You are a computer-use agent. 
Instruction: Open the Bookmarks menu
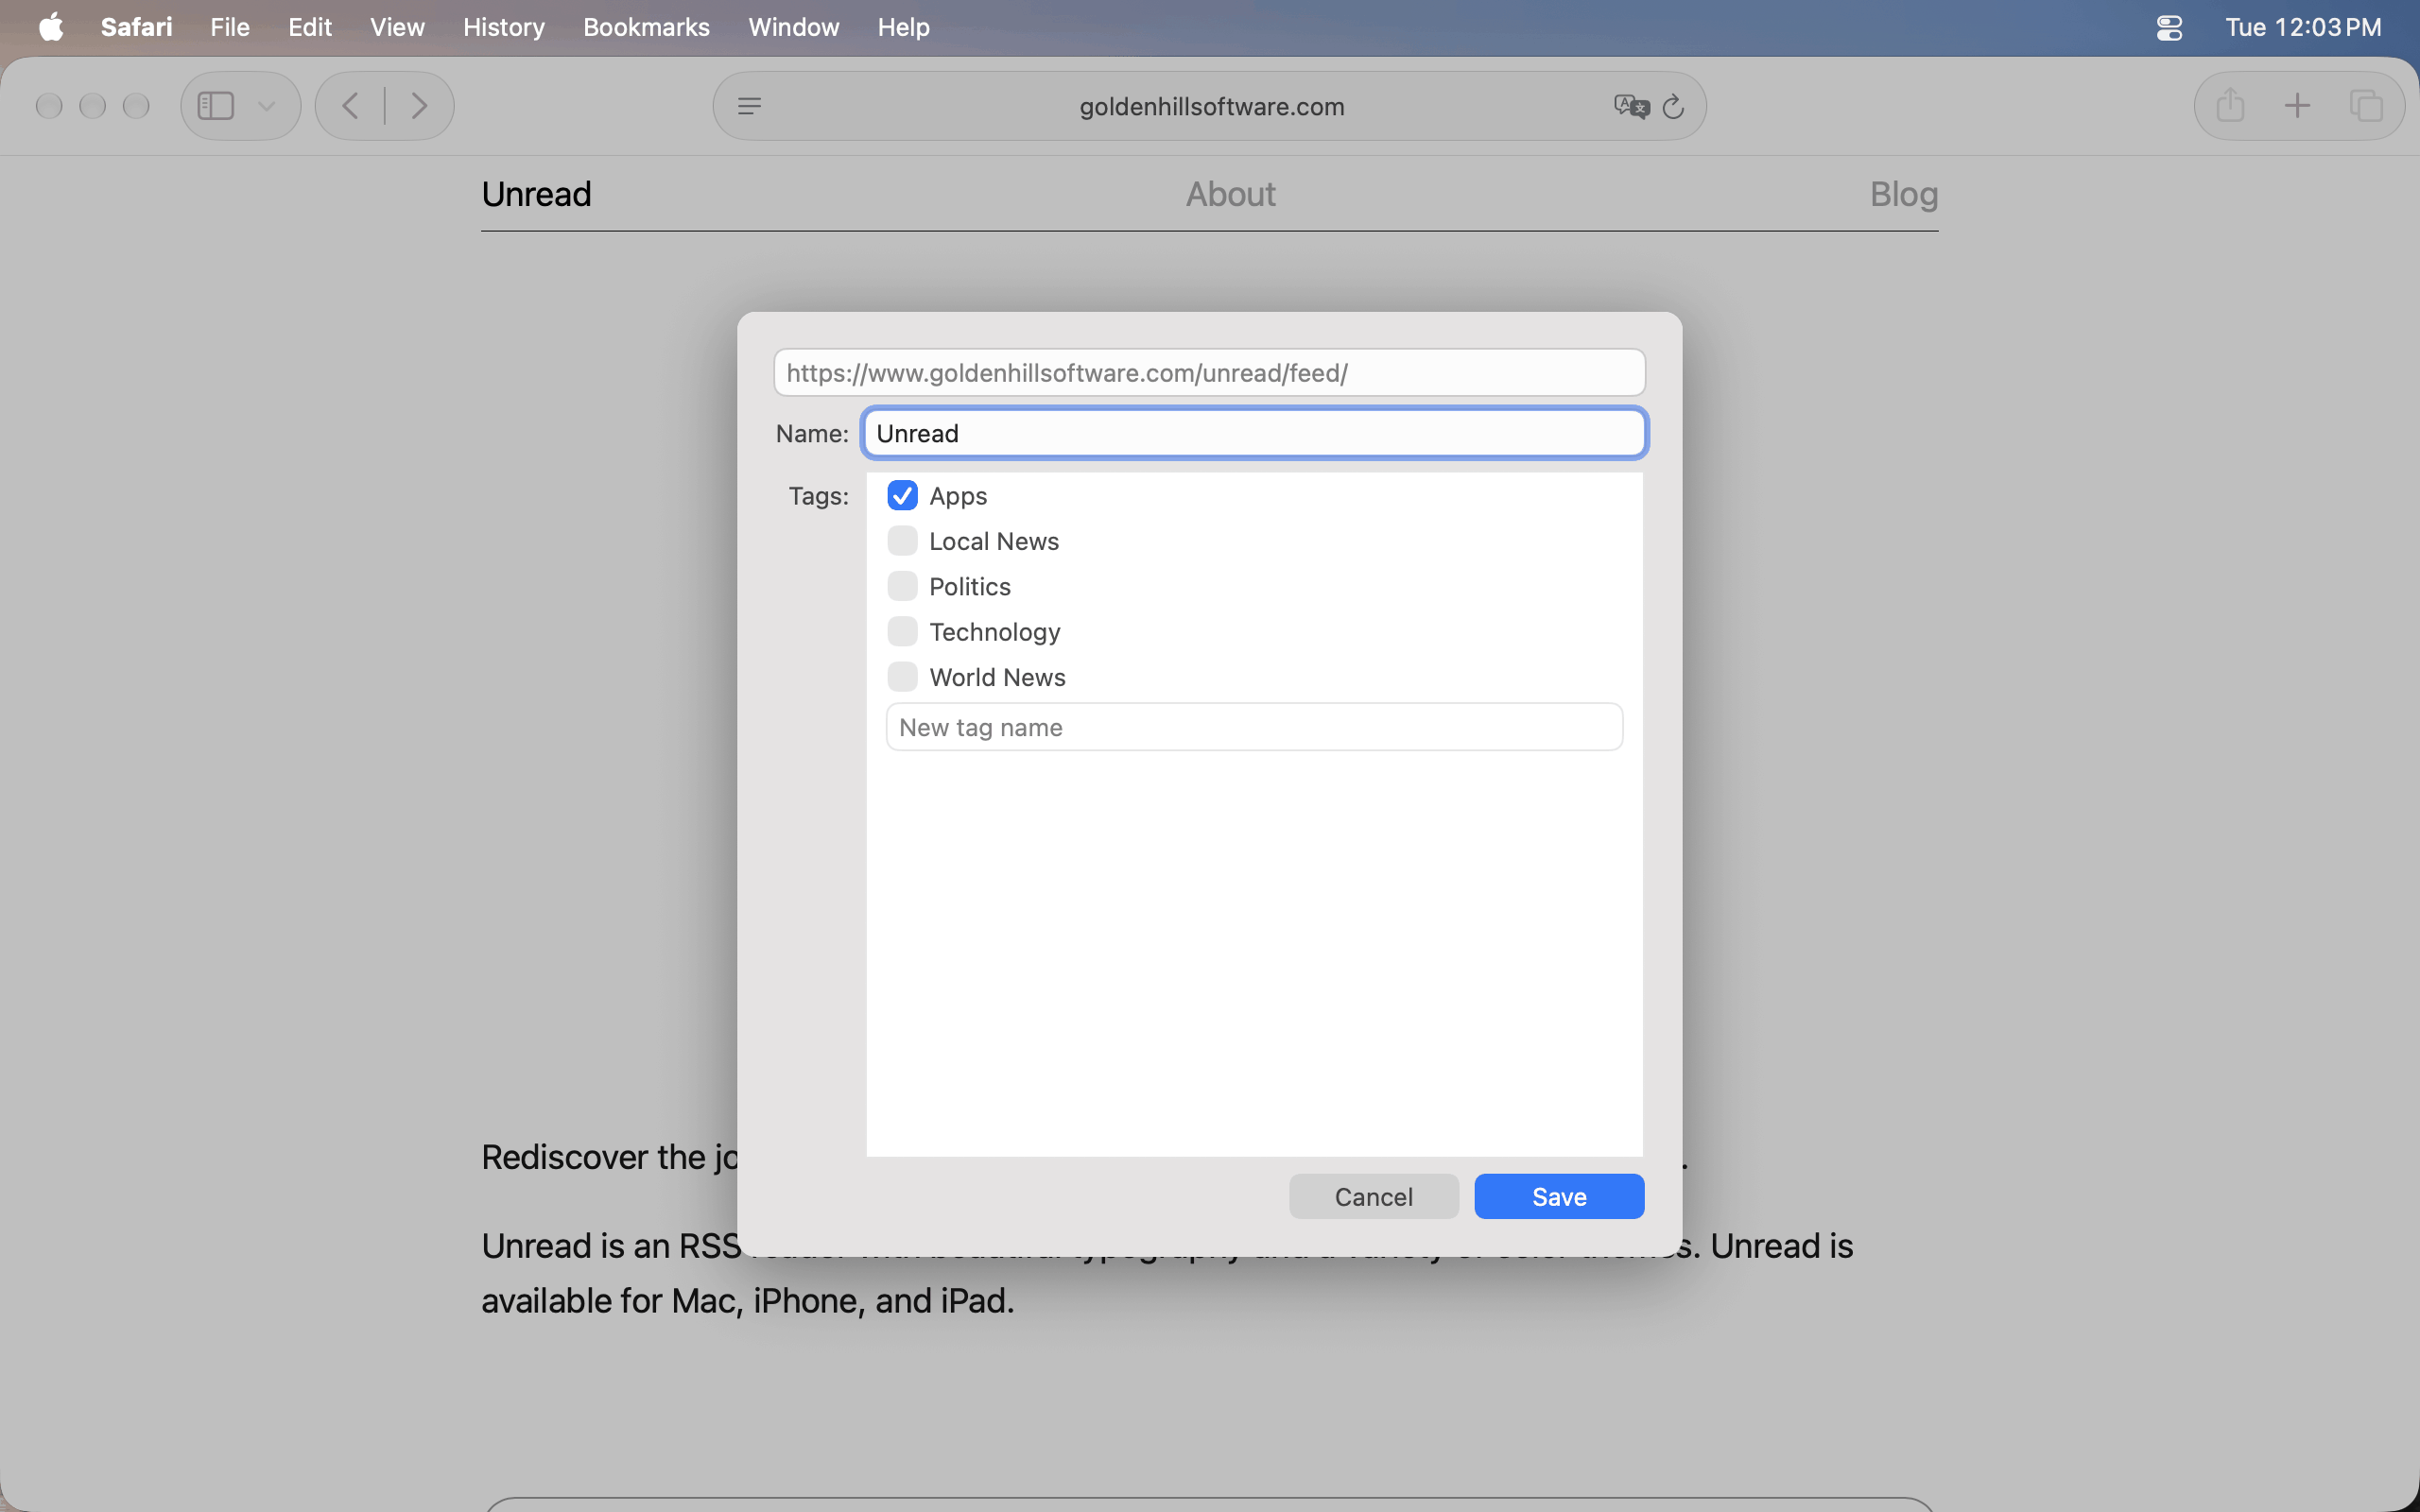point(646,27)
